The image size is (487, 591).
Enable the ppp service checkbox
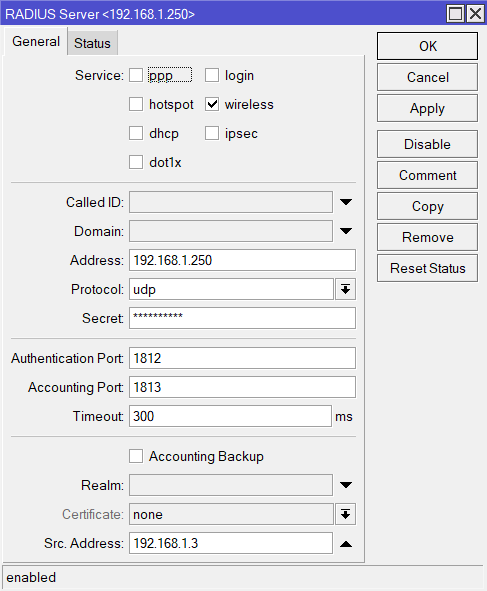coord(136,75)
